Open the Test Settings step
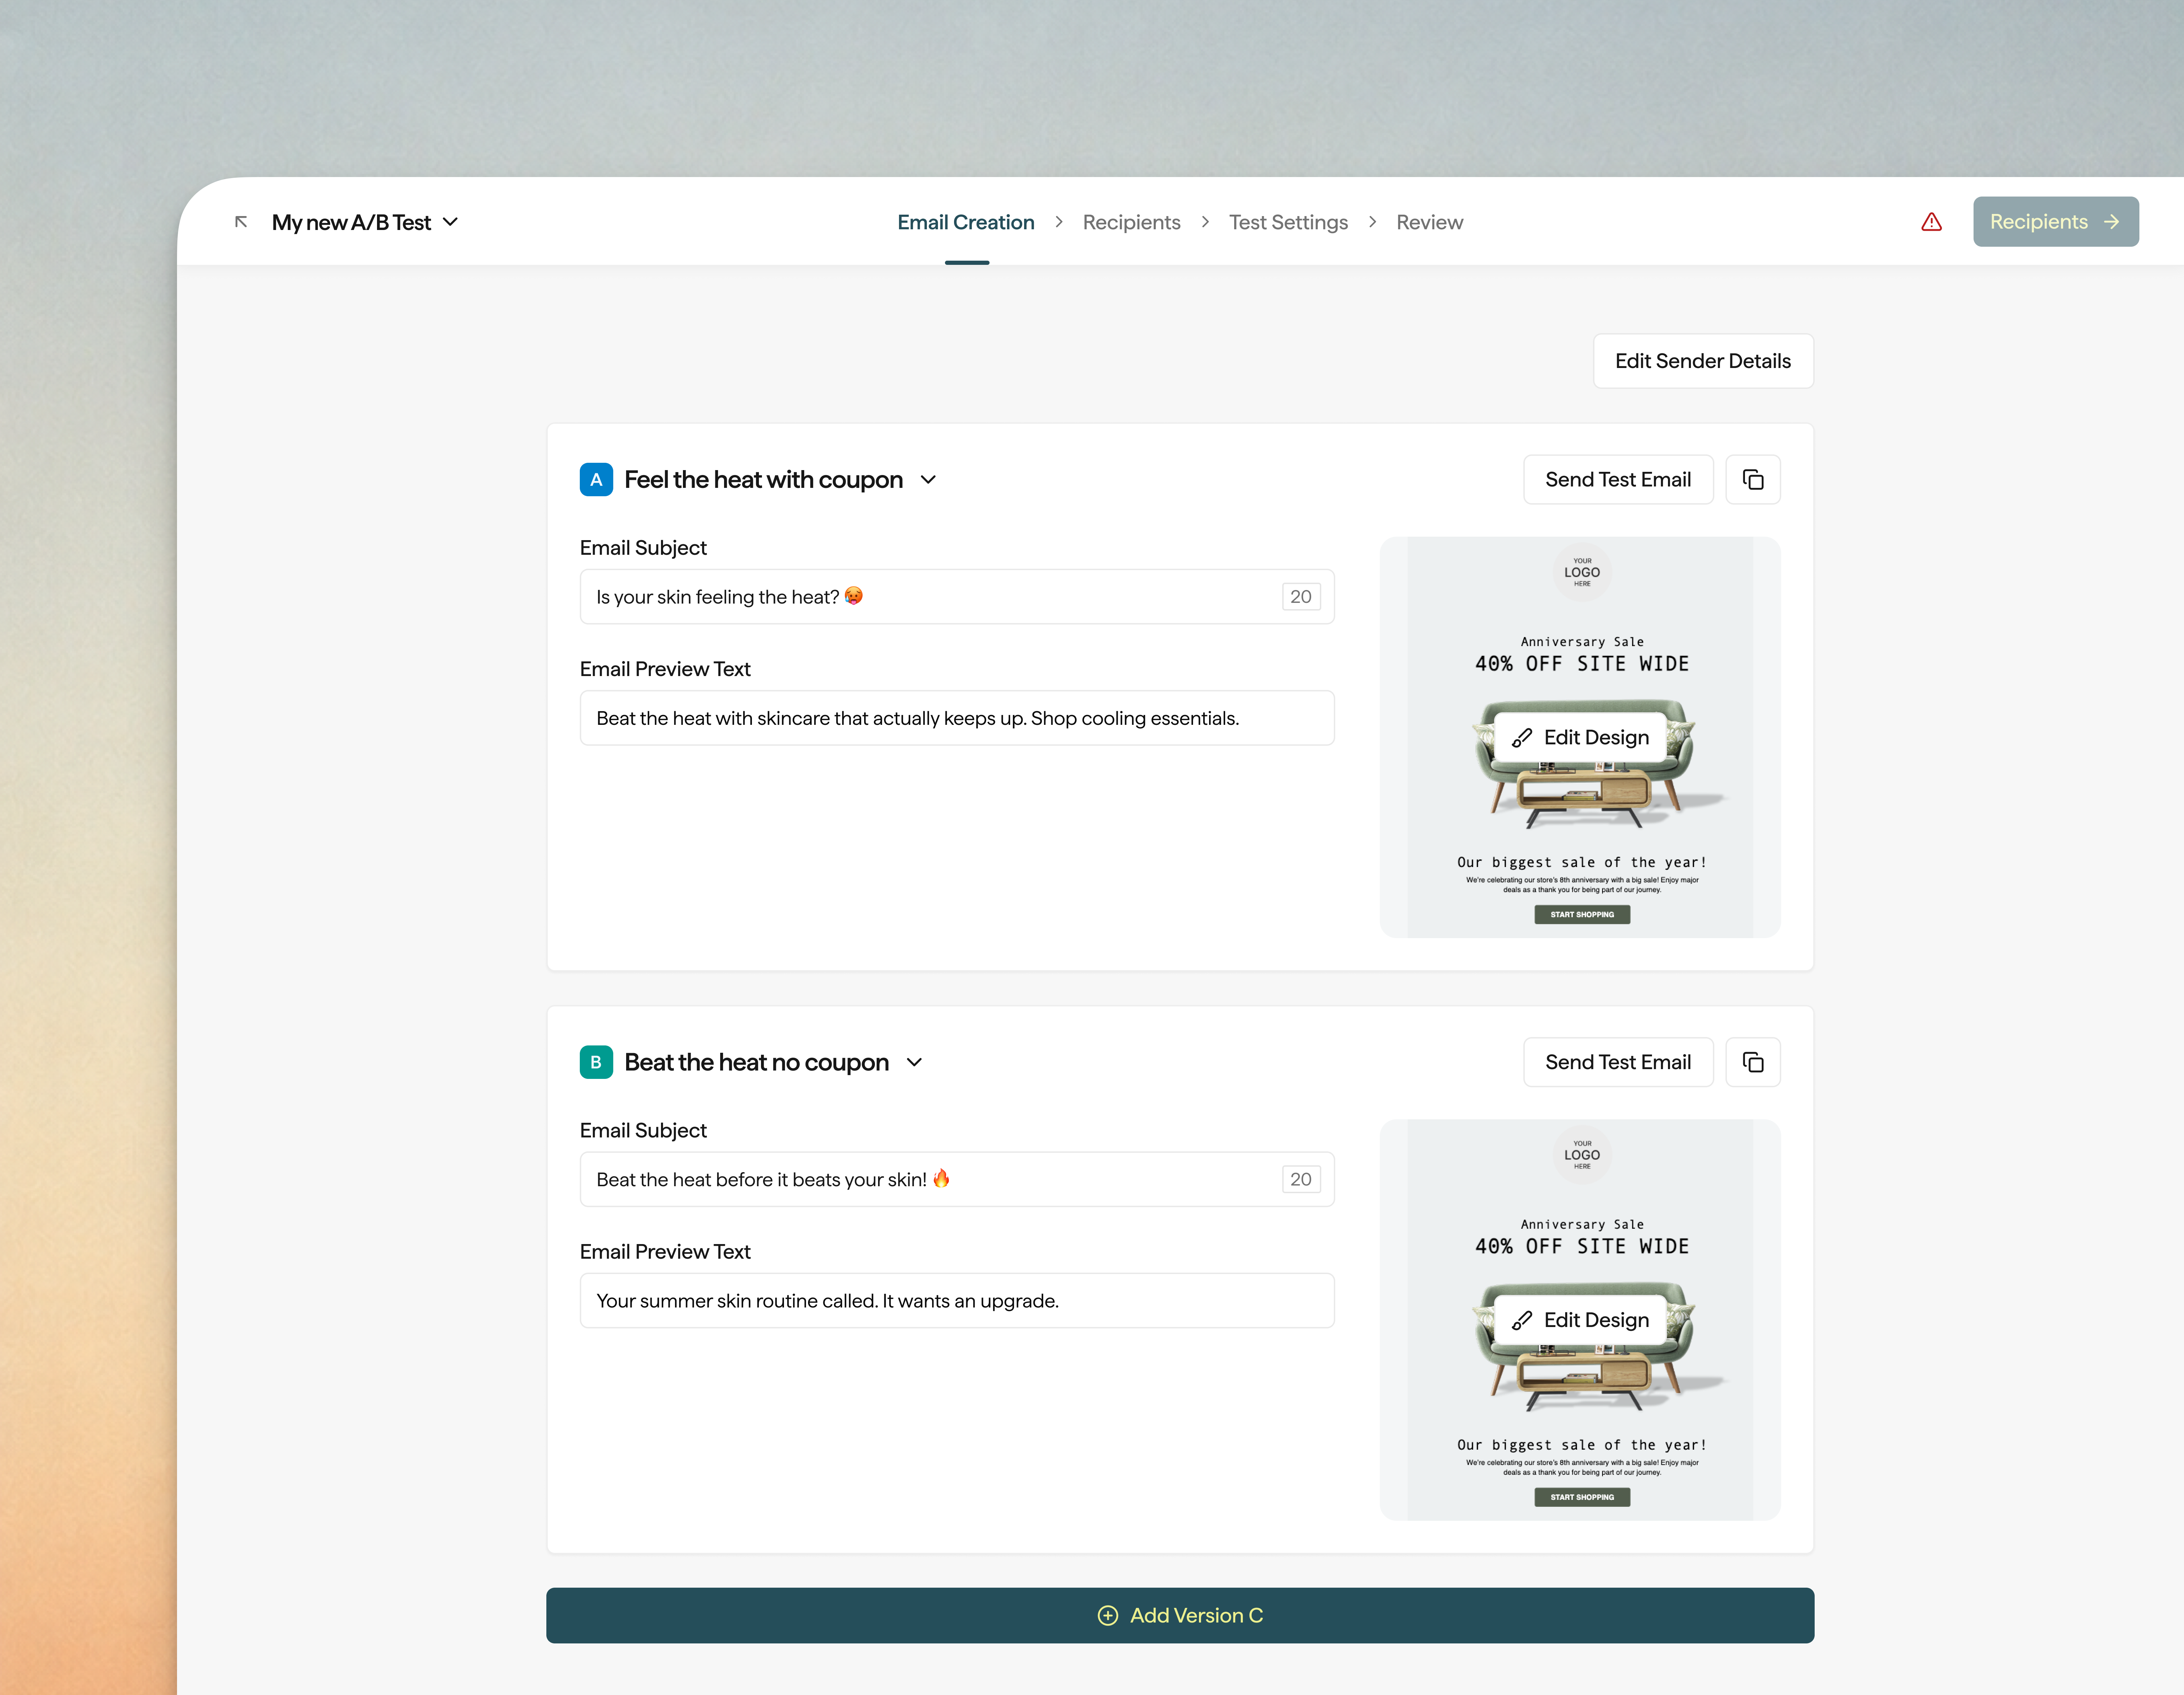 coord(1288,222)
